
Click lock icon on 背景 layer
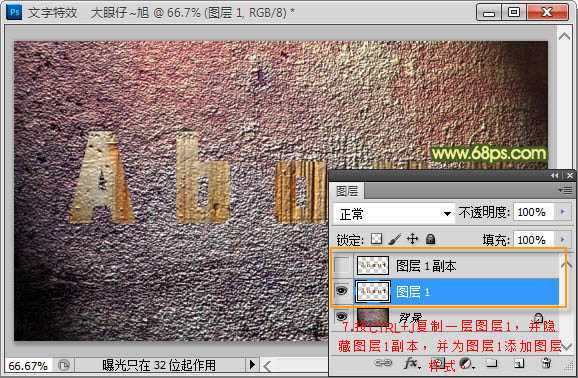539,317
